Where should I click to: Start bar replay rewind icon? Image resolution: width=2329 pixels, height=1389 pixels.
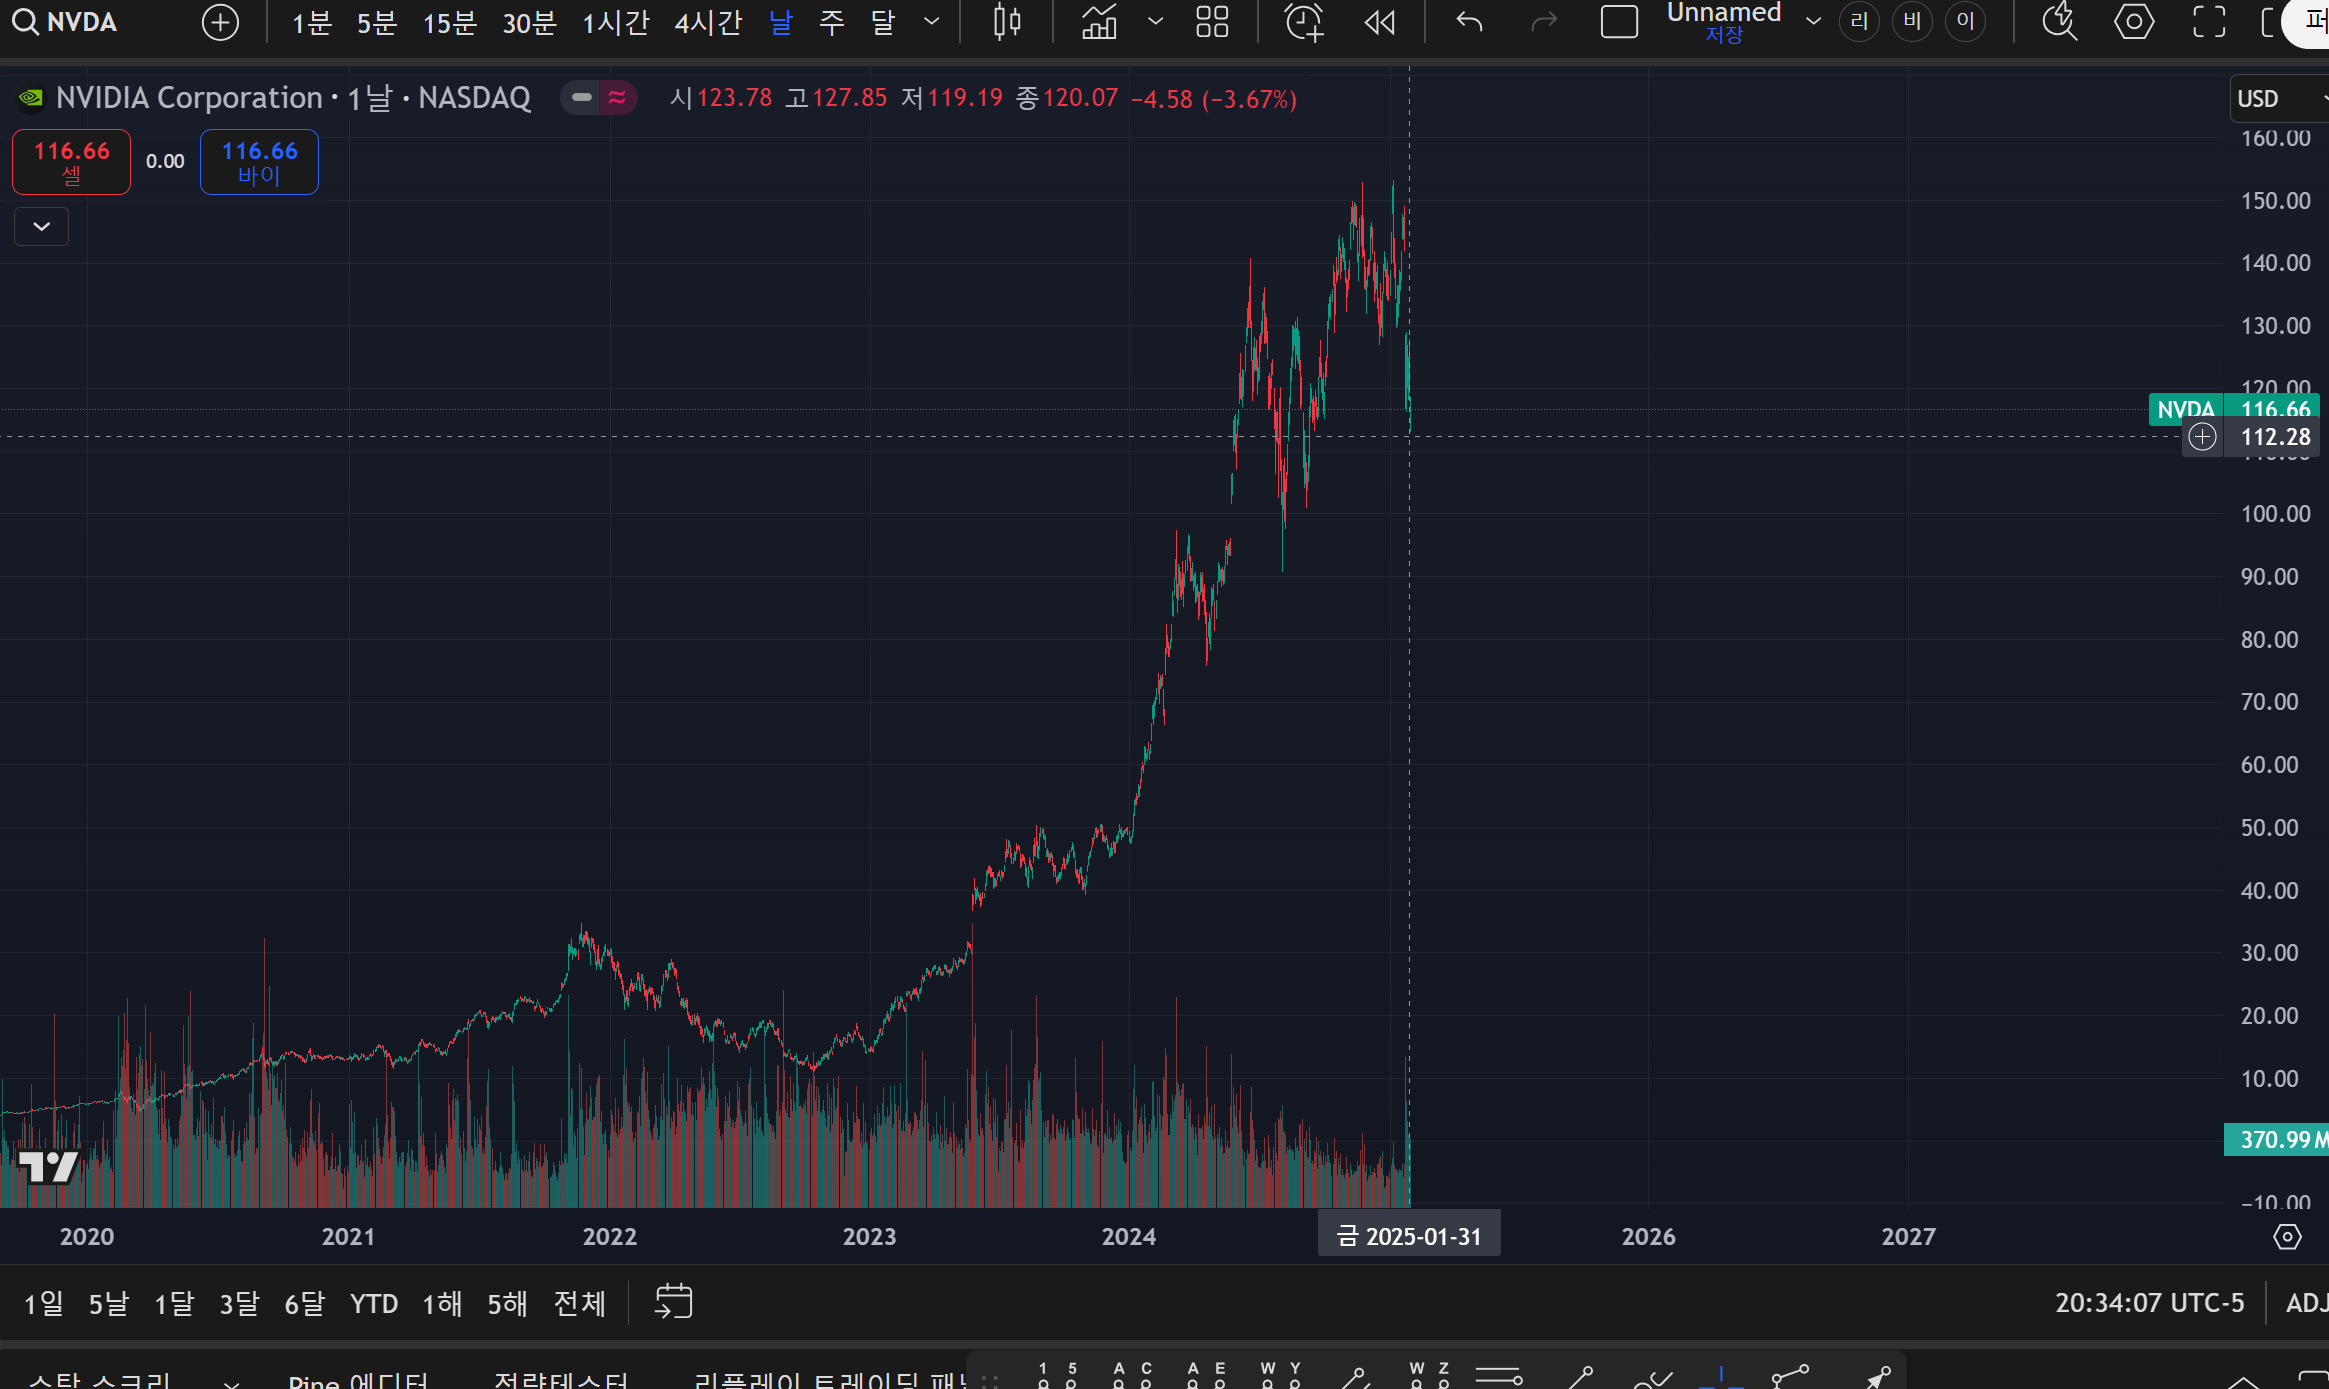point(1380,22)
